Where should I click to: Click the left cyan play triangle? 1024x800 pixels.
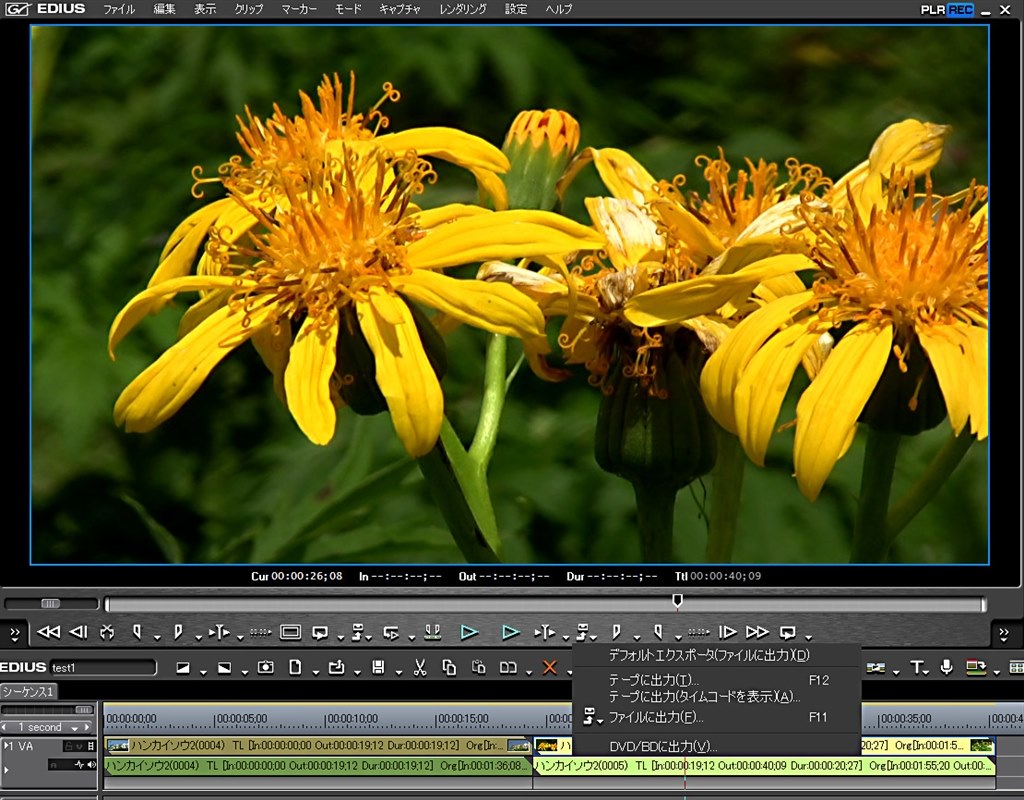(x=469, y=632)
